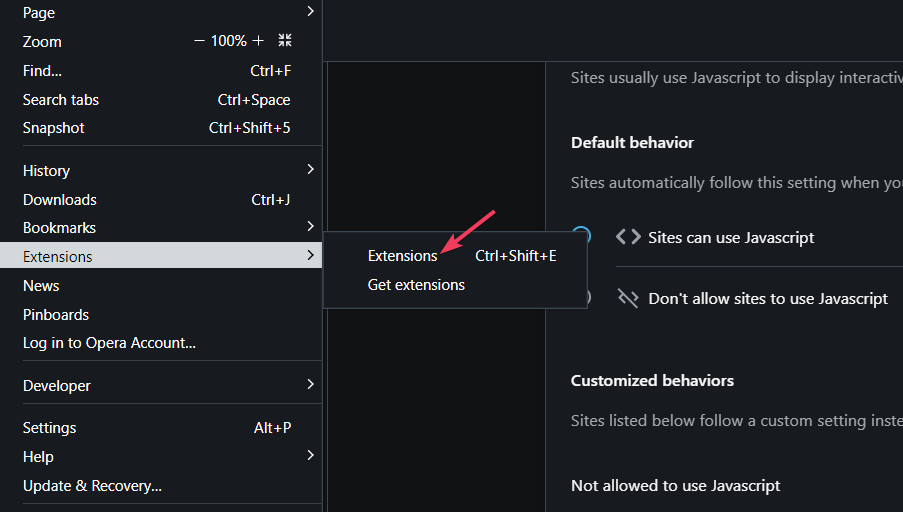The width and height of the screenshot is (903, 512).
Task: Open News from the menu
Action: 161,286
